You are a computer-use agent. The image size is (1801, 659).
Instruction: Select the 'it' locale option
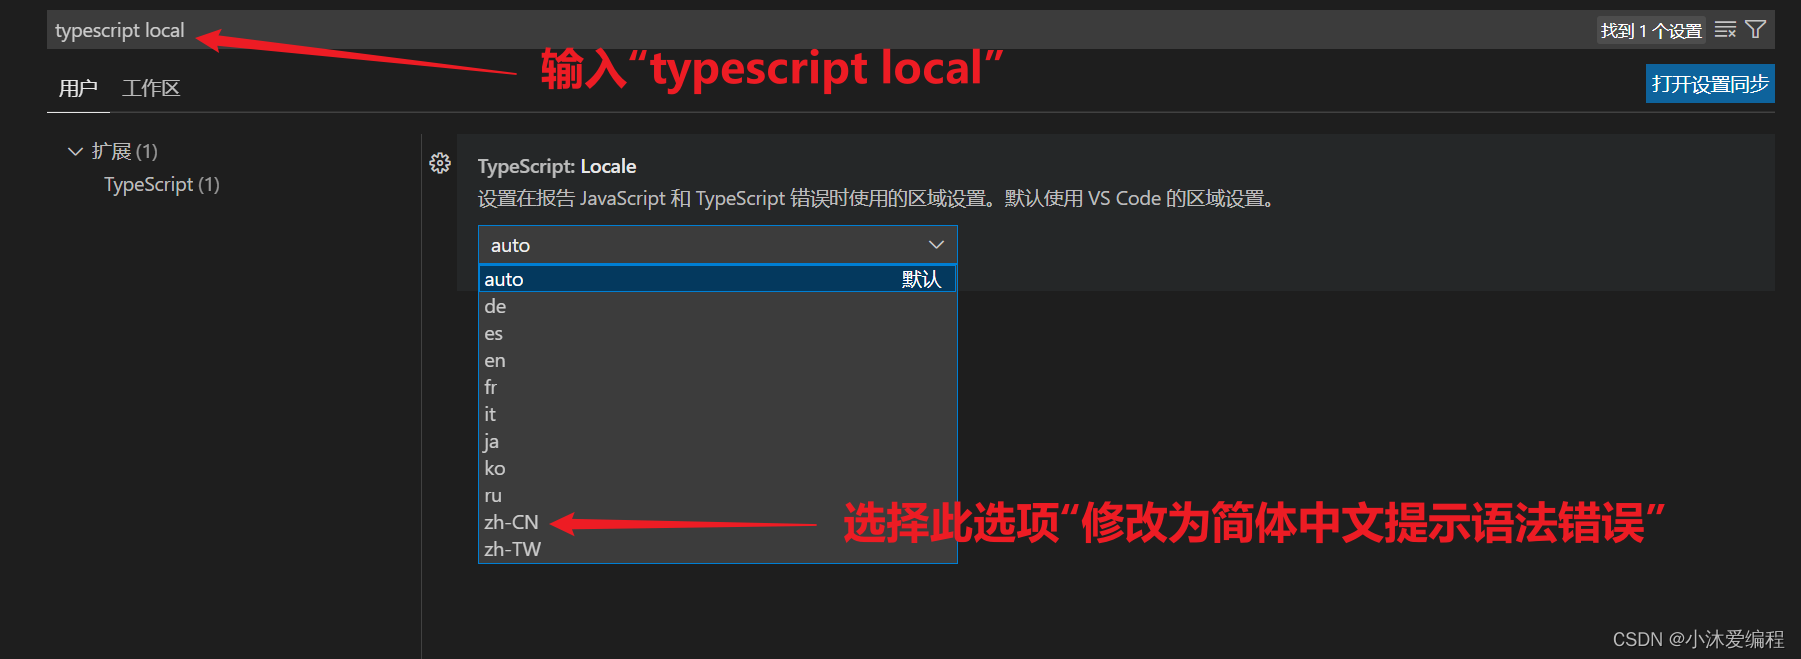click(x=717, y=414)
